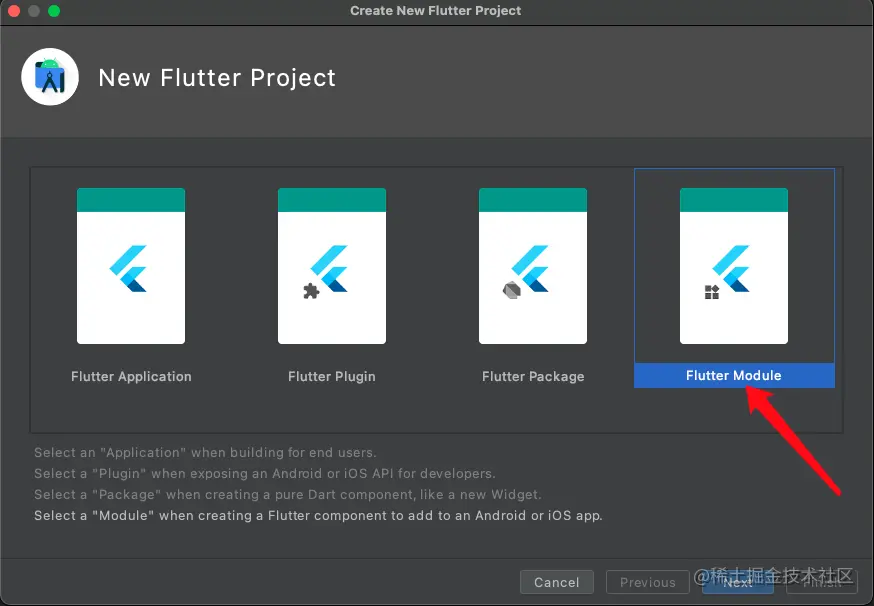Select the Flutter Application card icon
Screen dimensions: 874x606
coord(131,266)
